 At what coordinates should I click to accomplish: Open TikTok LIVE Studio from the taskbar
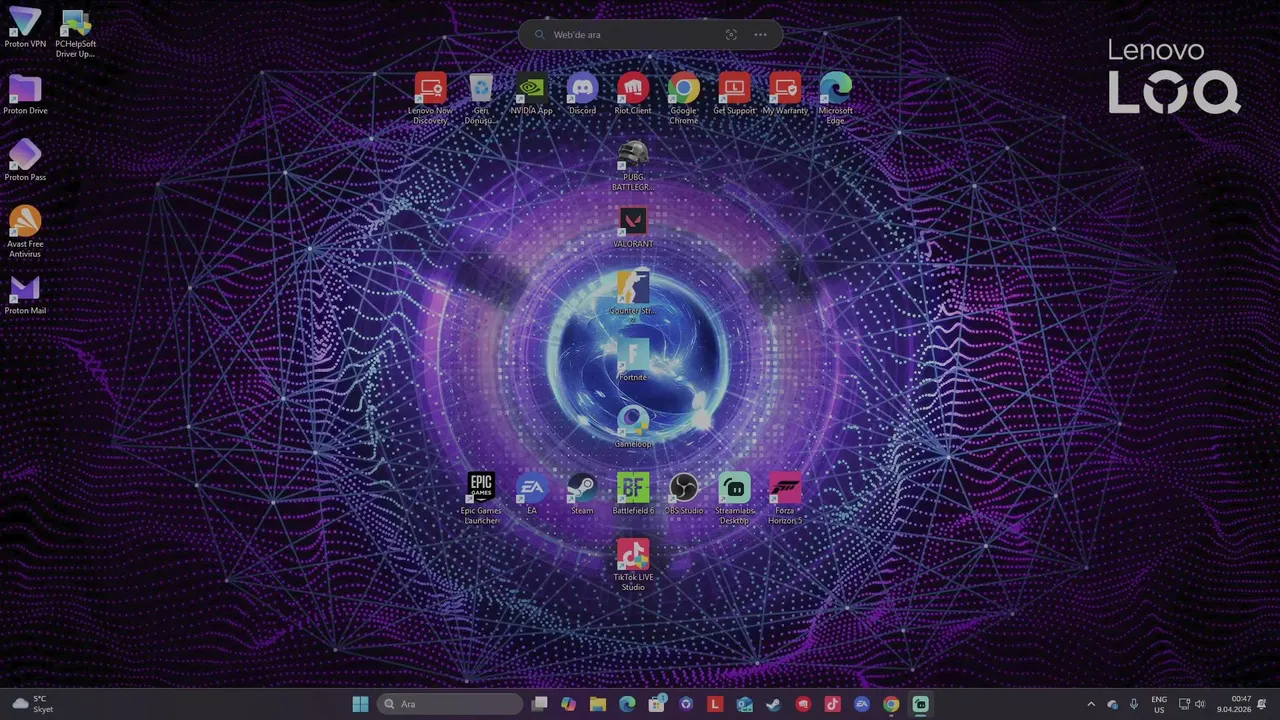coord(832,704)
